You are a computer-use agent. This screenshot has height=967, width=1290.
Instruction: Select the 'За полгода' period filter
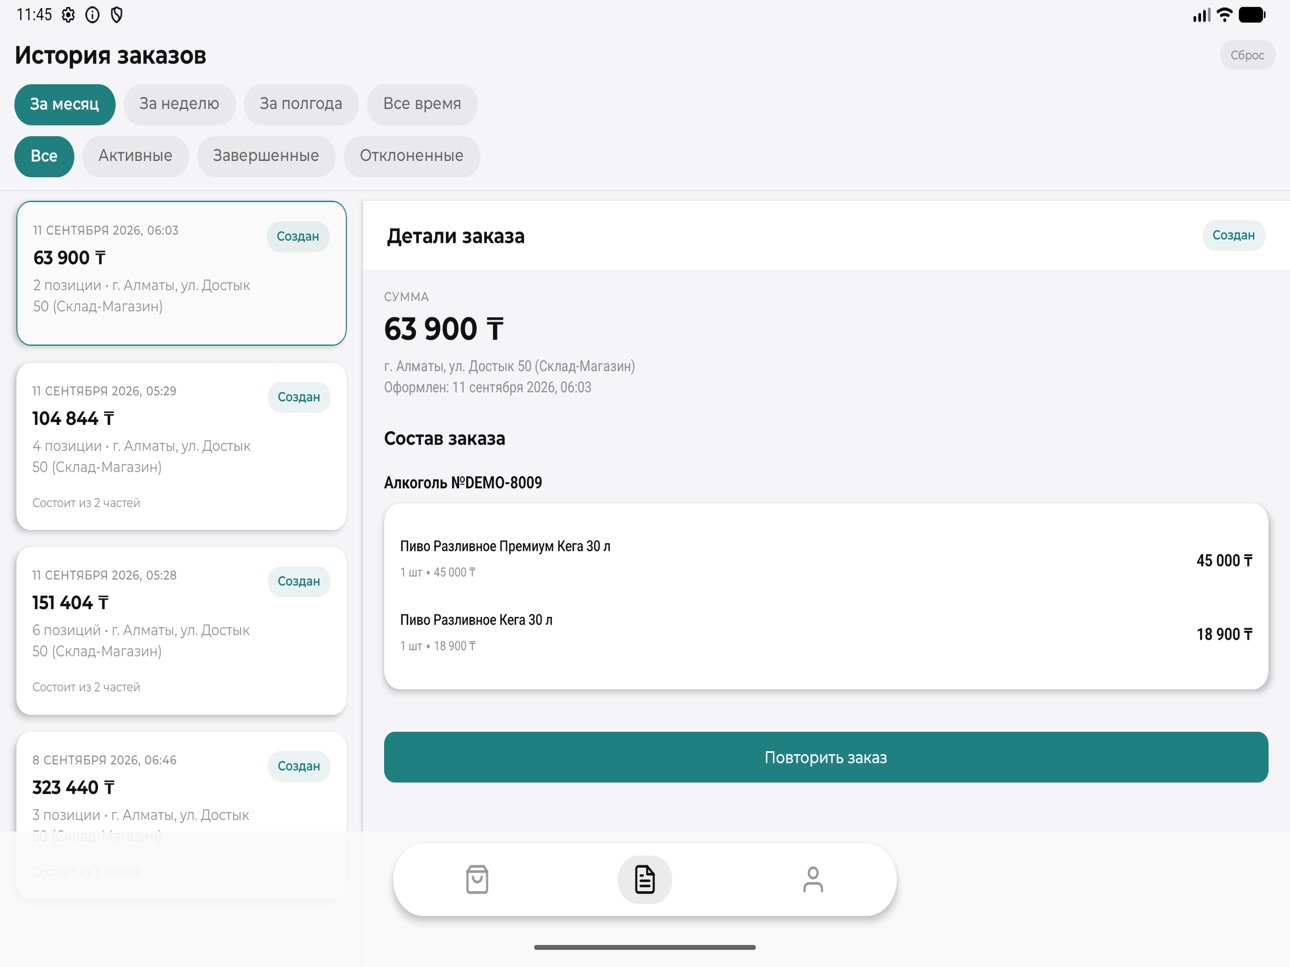click(x=301, y=104)
